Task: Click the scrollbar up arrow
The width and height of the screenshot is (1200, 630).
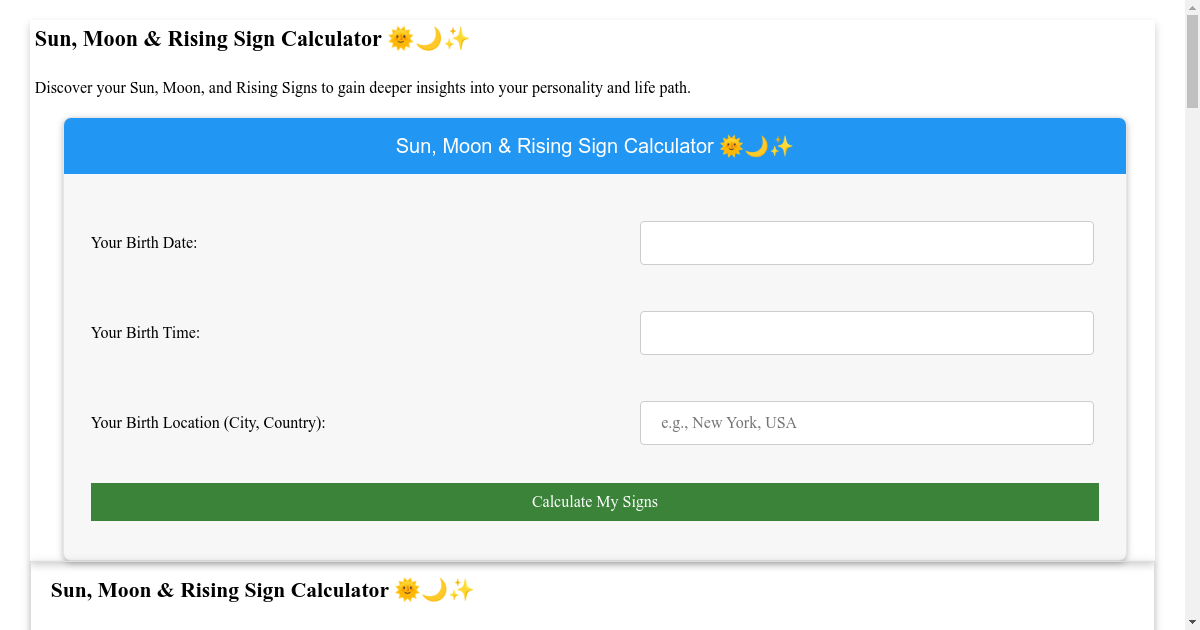Action: tap(1191, 7)
